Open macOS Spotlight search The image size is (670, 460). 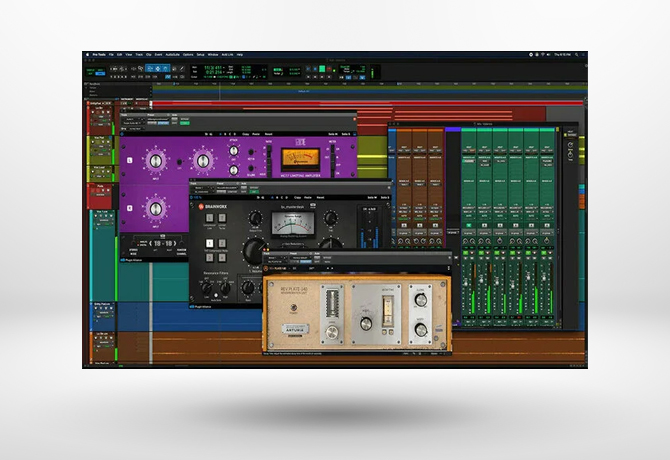pos(576,55)
